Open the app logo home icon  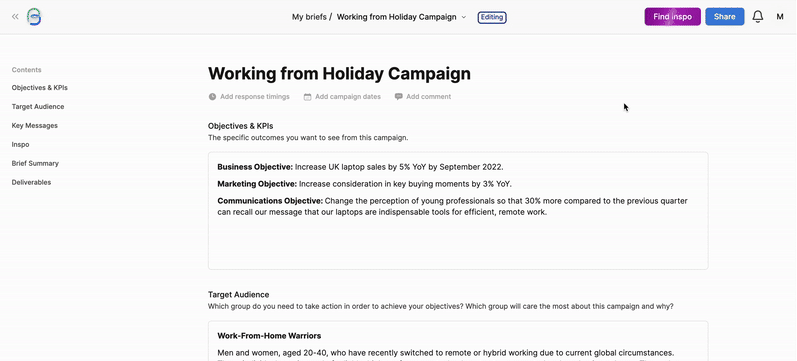pos(34,17)
